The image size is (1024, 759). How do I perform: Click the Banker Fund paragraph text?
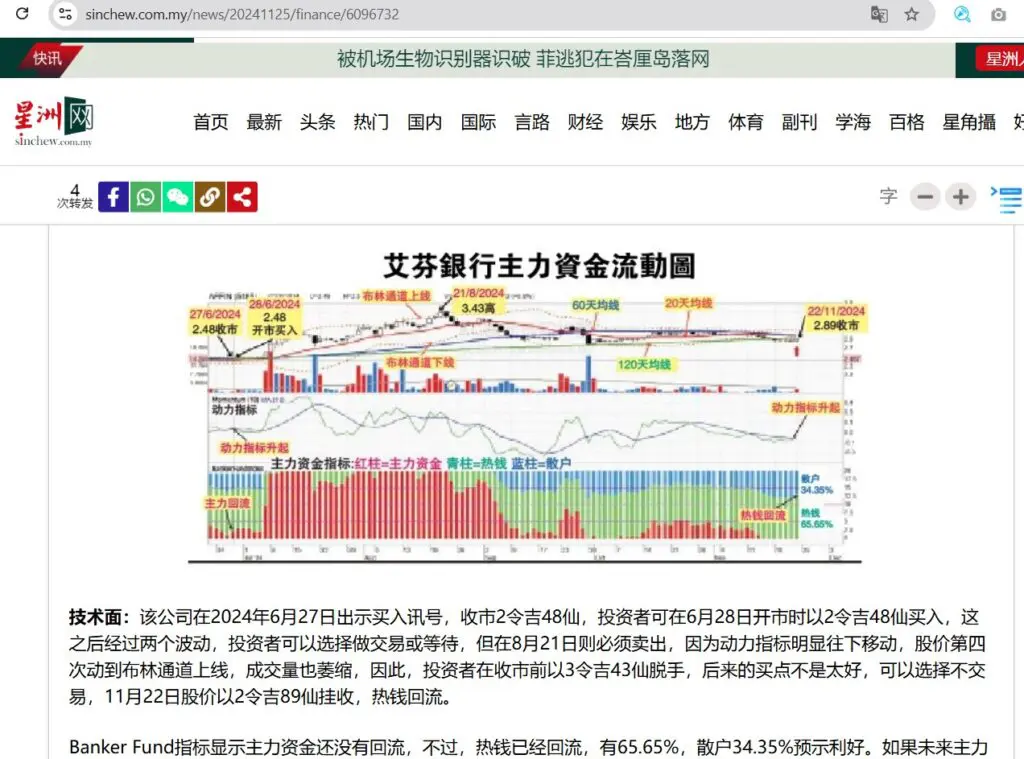pos(528,747)
